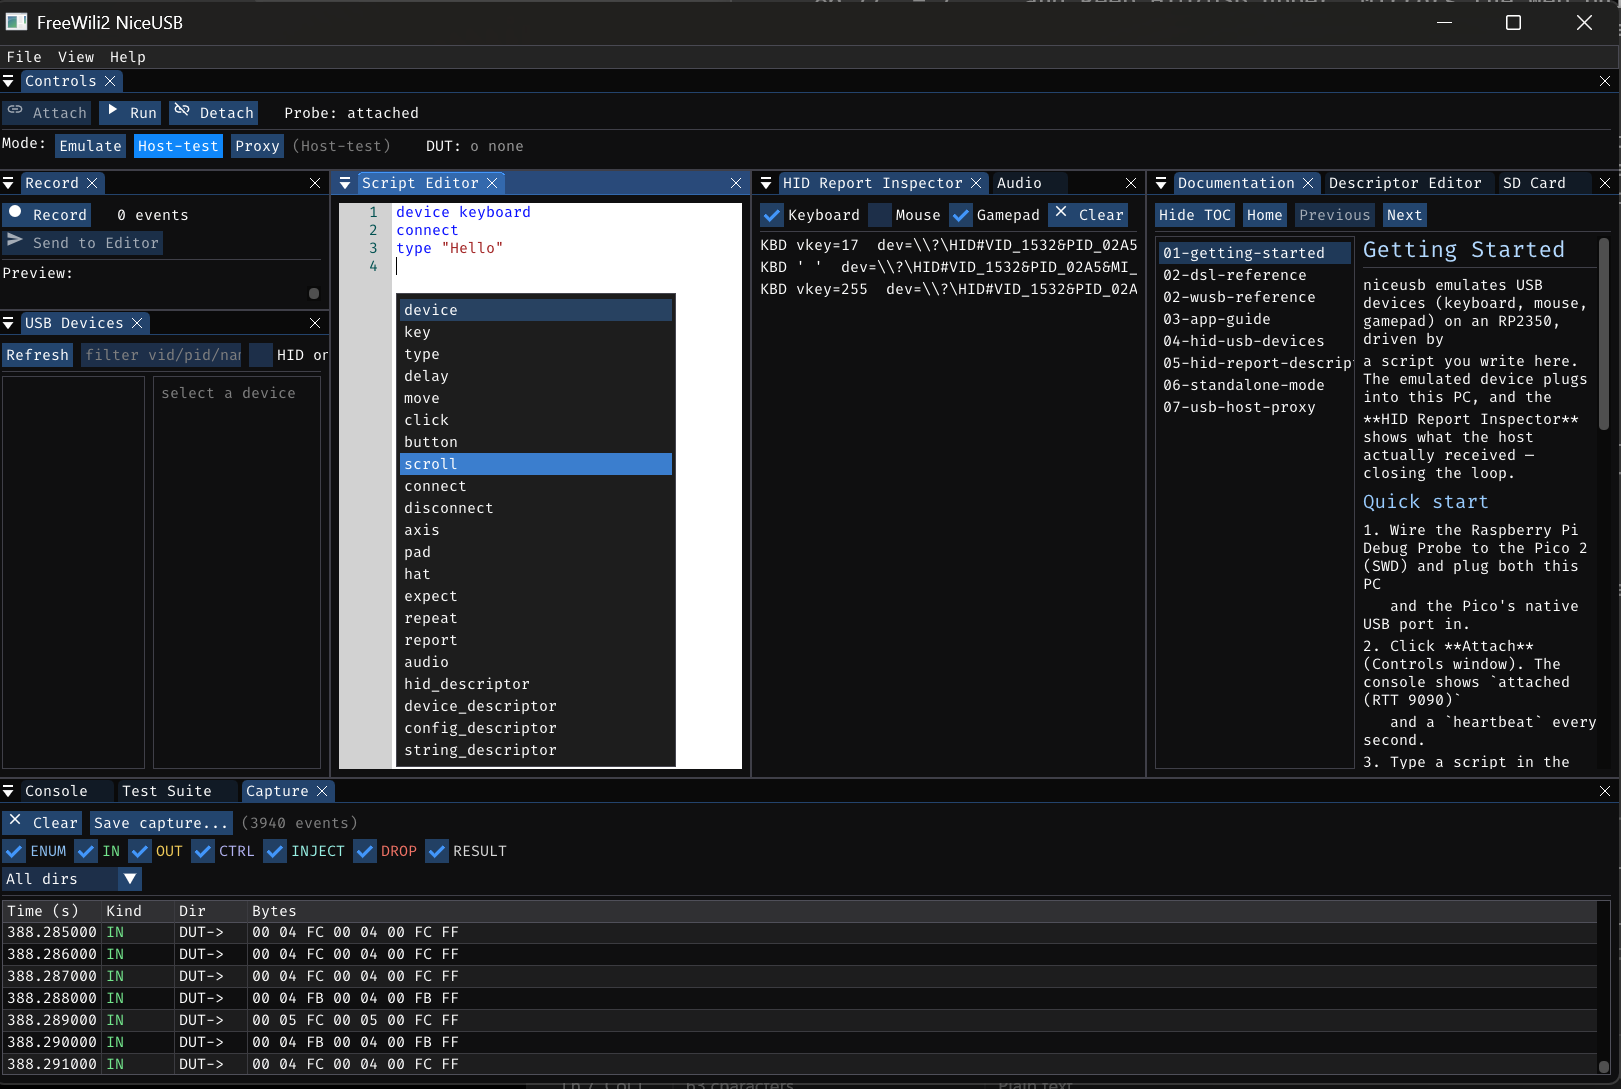The image size is (1621, 1089).
Task: Close the USB Devices tab X
Action: pyautogui.click(x=137, y=323)
